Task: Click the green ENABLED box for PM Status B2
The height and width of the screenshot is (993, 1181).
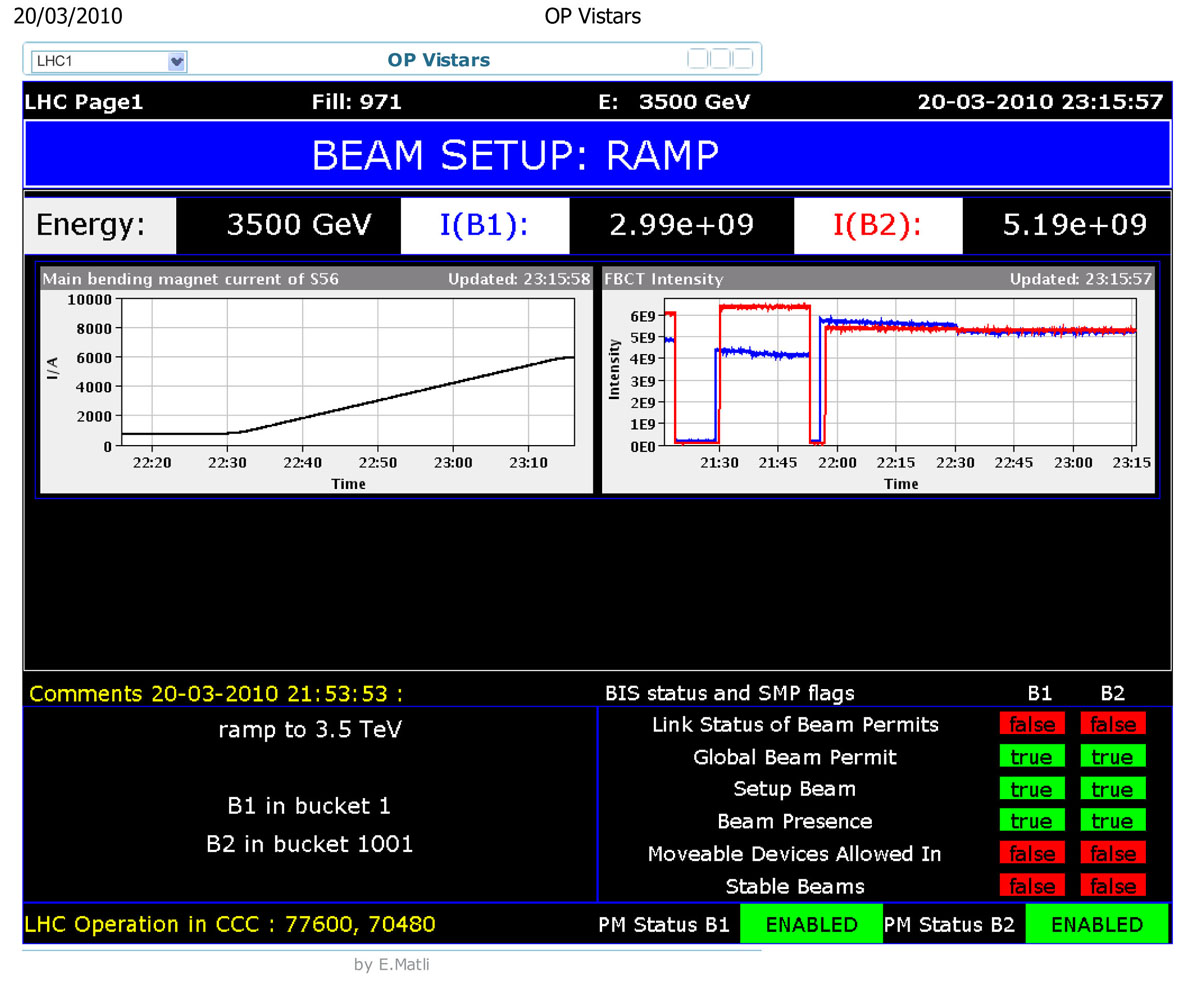Action: pos(1097,924)
